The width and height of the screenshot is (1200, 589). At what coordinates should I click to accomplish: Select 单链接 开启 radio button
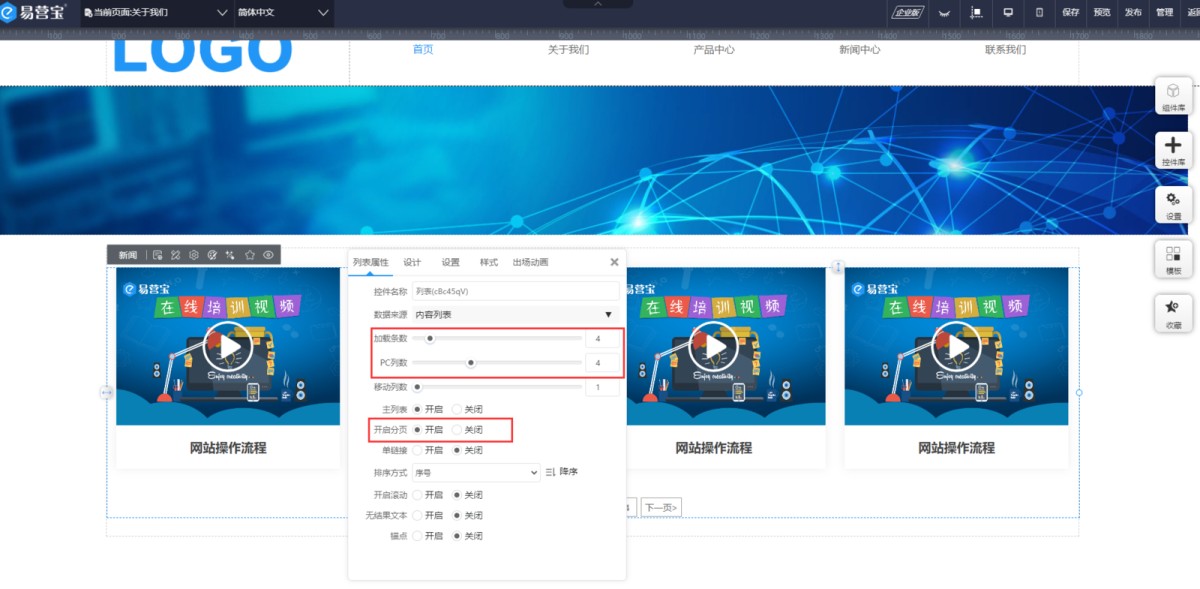[x=417, y=450]
